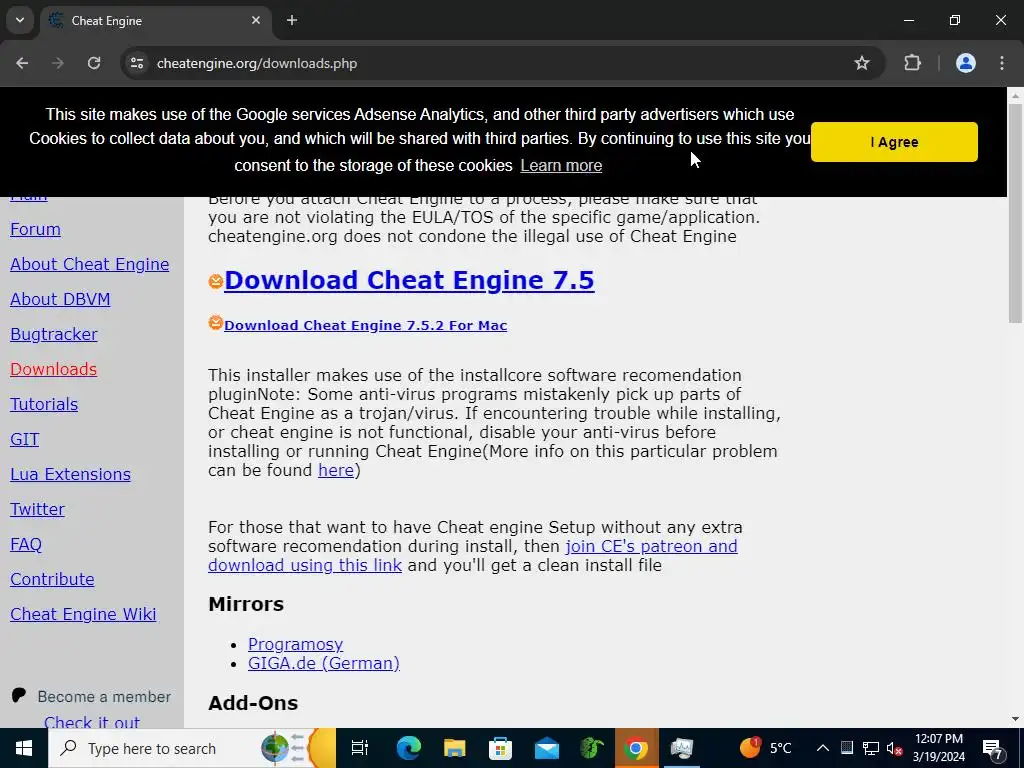1024x768 pixels.
Task: Open the notification center icon
Action: tap(992, 748)
